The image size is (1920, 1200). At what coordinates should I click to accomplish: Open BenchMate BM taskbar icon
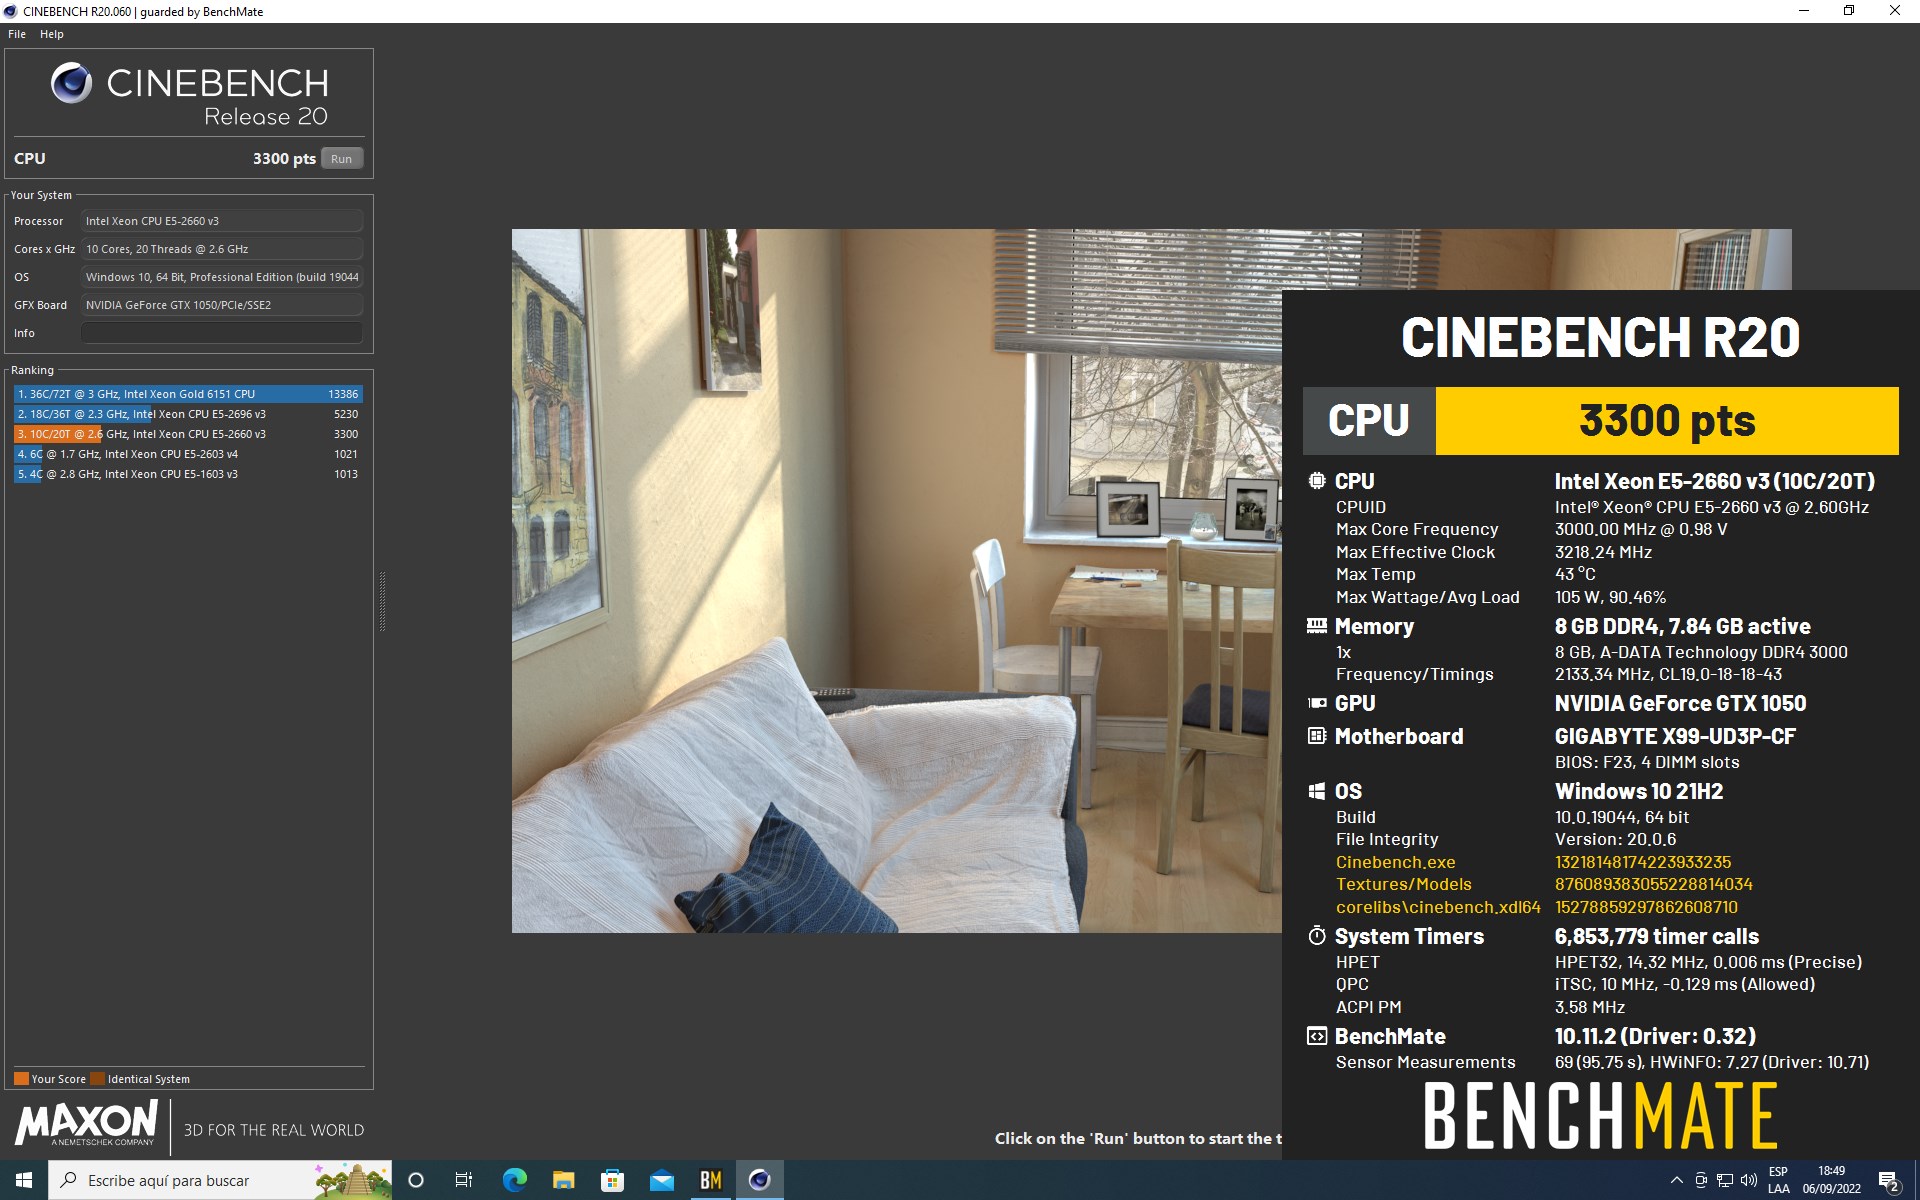point(710,1180)
